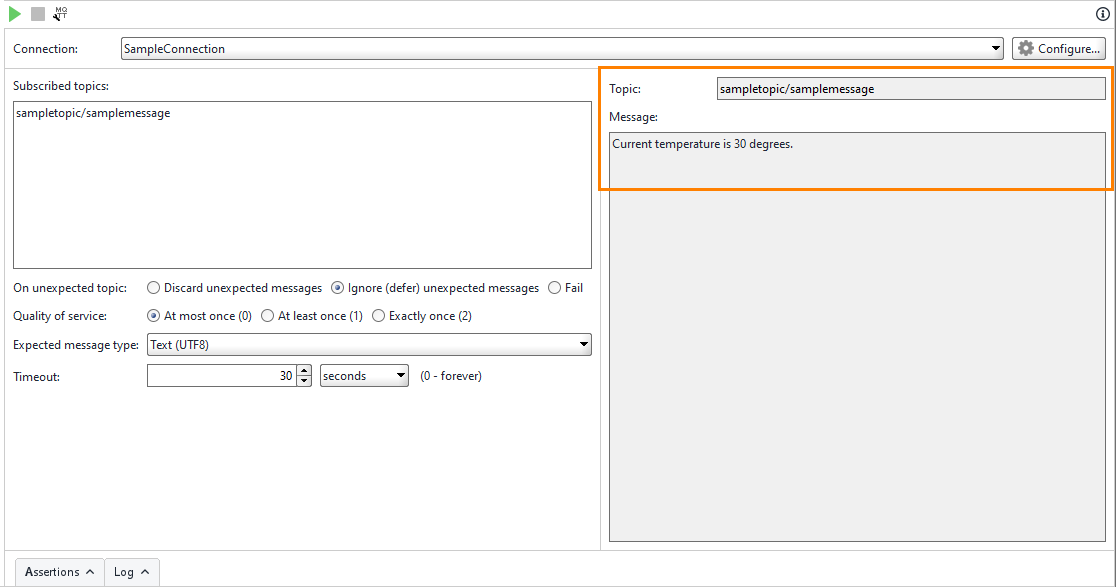
Task: Choose Exactly once (2) quality of service
Action: (x=378, y=315)
